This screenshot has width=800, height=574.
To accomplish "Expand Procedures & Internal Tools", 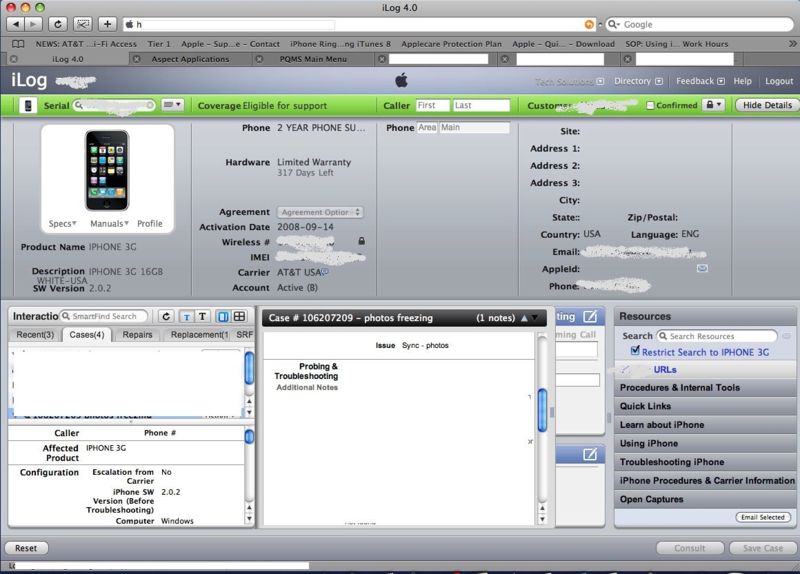I will [705, 388].
